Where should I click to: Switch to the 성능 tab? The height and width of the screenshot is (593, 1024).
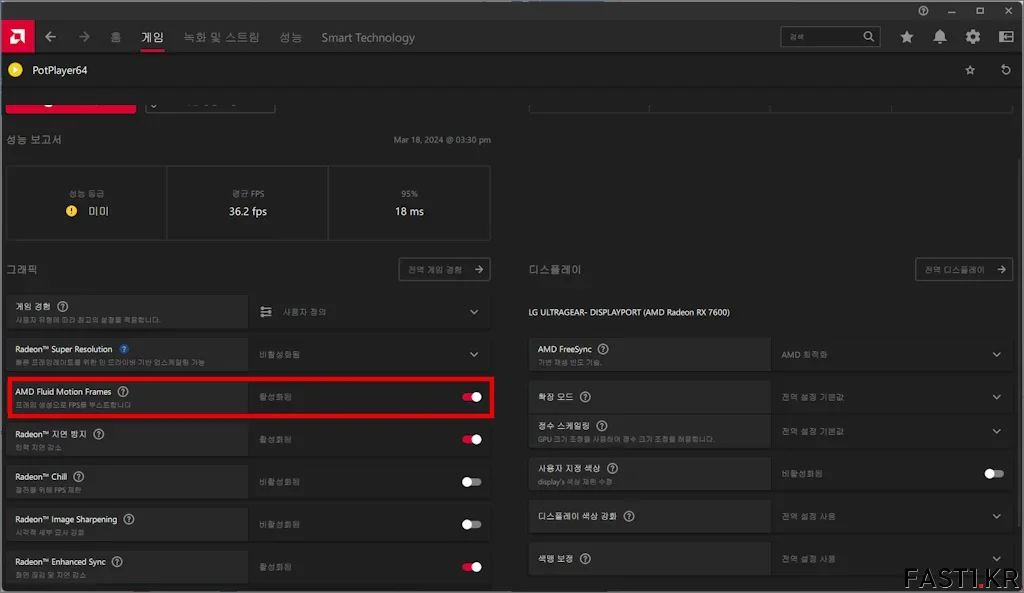[291, 37]
